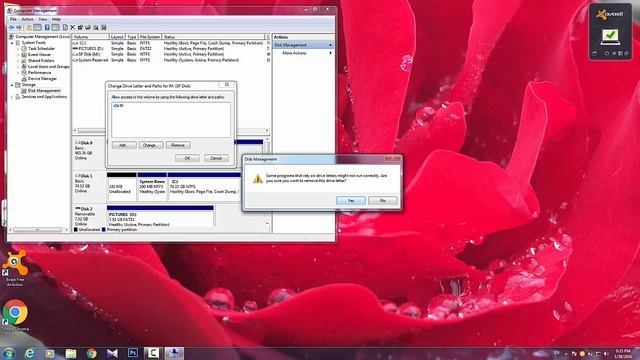Sort by the Status column header
Image resolution: width=640 pixels, height=360 pixels.
pyautogui.click(x=213, y=37)
